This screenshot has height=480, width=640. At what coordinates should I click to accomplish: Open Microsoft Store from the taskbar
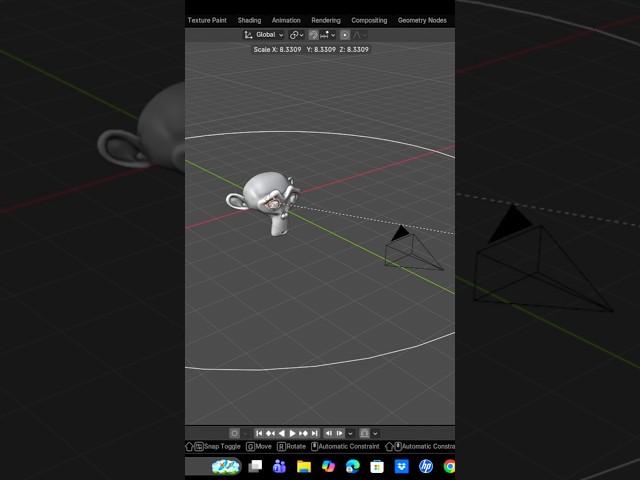377,466
